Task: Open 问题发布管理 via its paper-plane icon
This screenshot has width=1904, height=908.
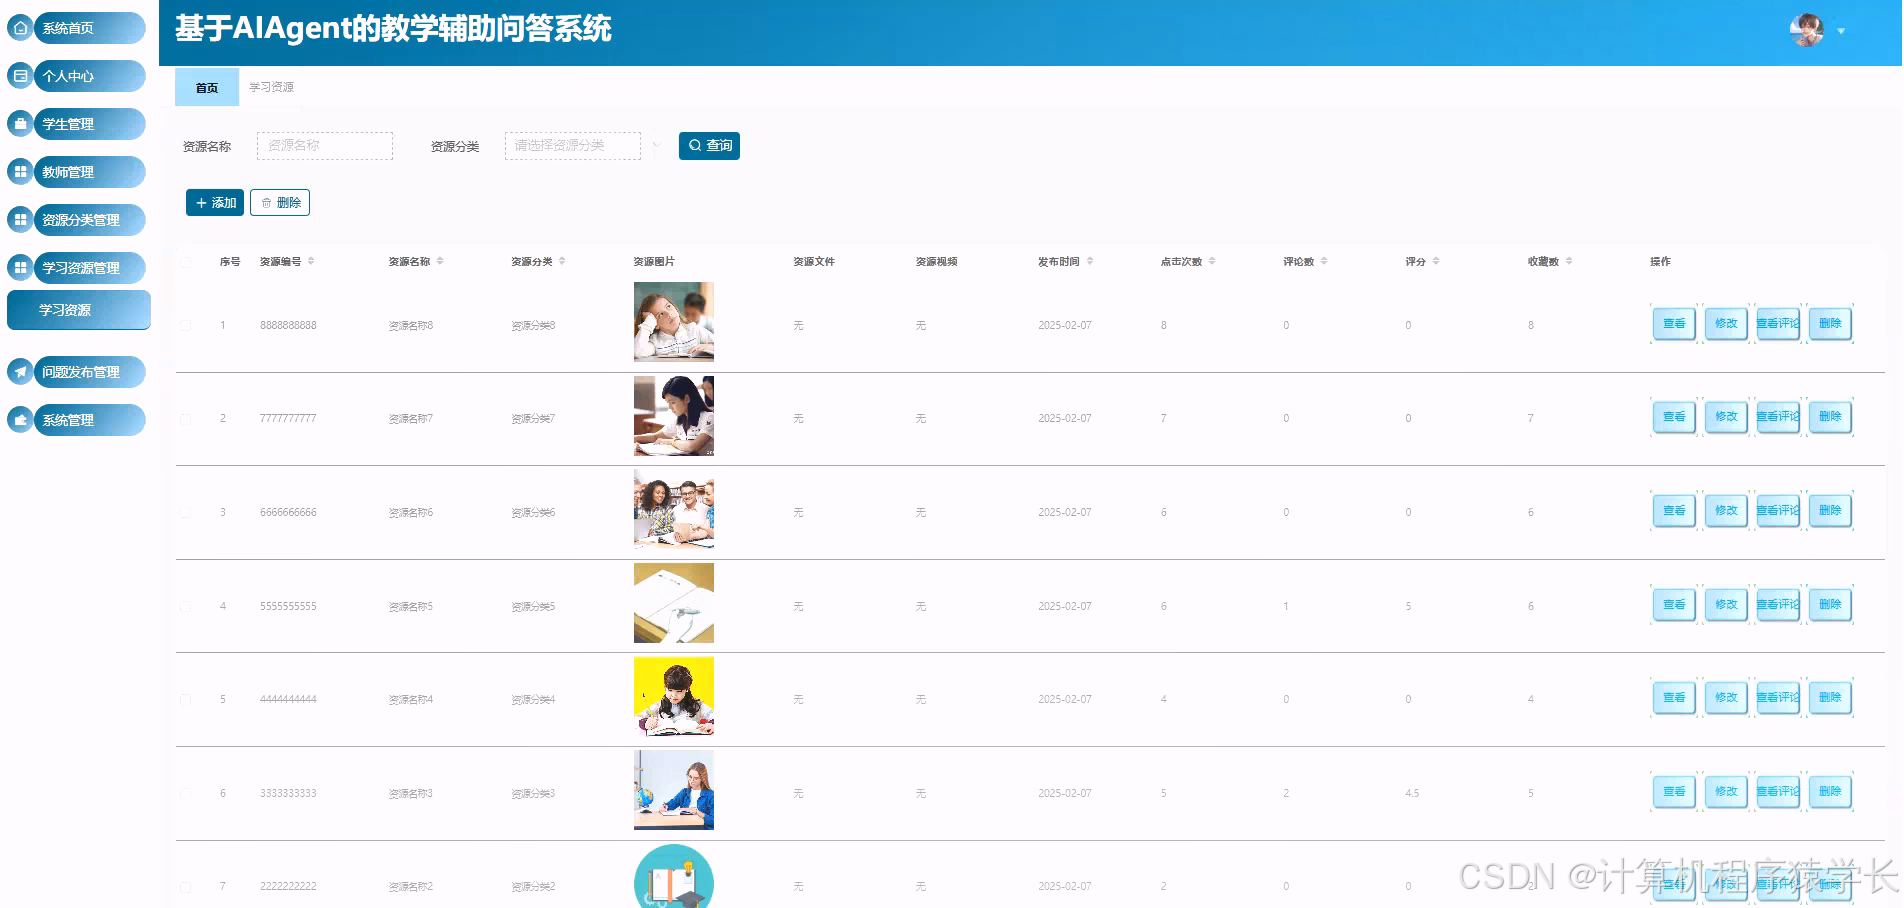Action: pyautogui.click(x=20, y=372)
